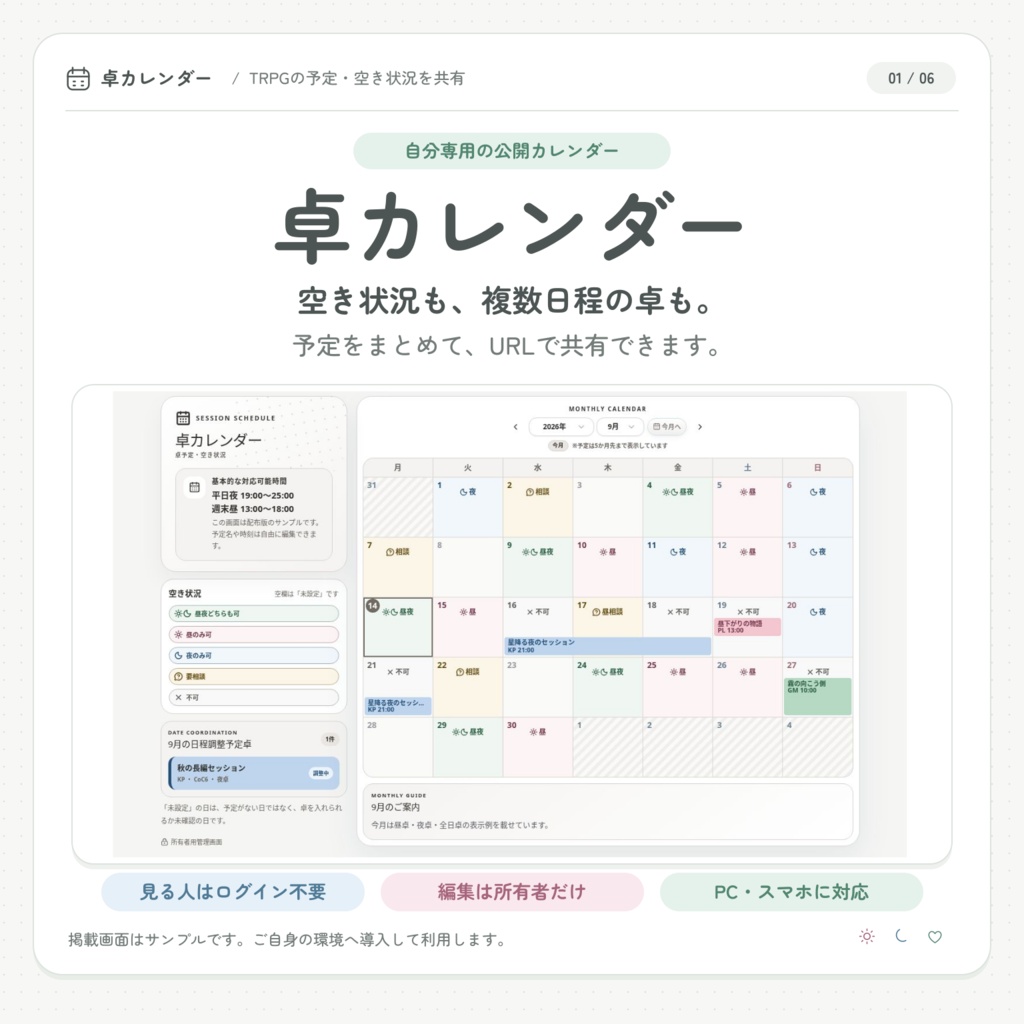Click the 調整中 status badge
The height and width of the screenshot is (1024, 1024).
point(320,773)
